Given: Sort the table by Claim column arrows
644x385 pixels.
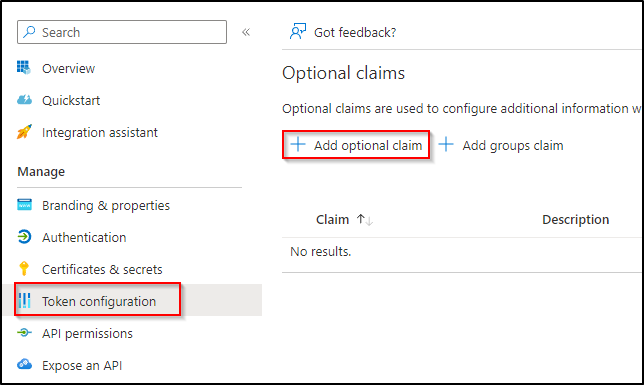Looking at the screenshot, I should click(x=365, y=220).
